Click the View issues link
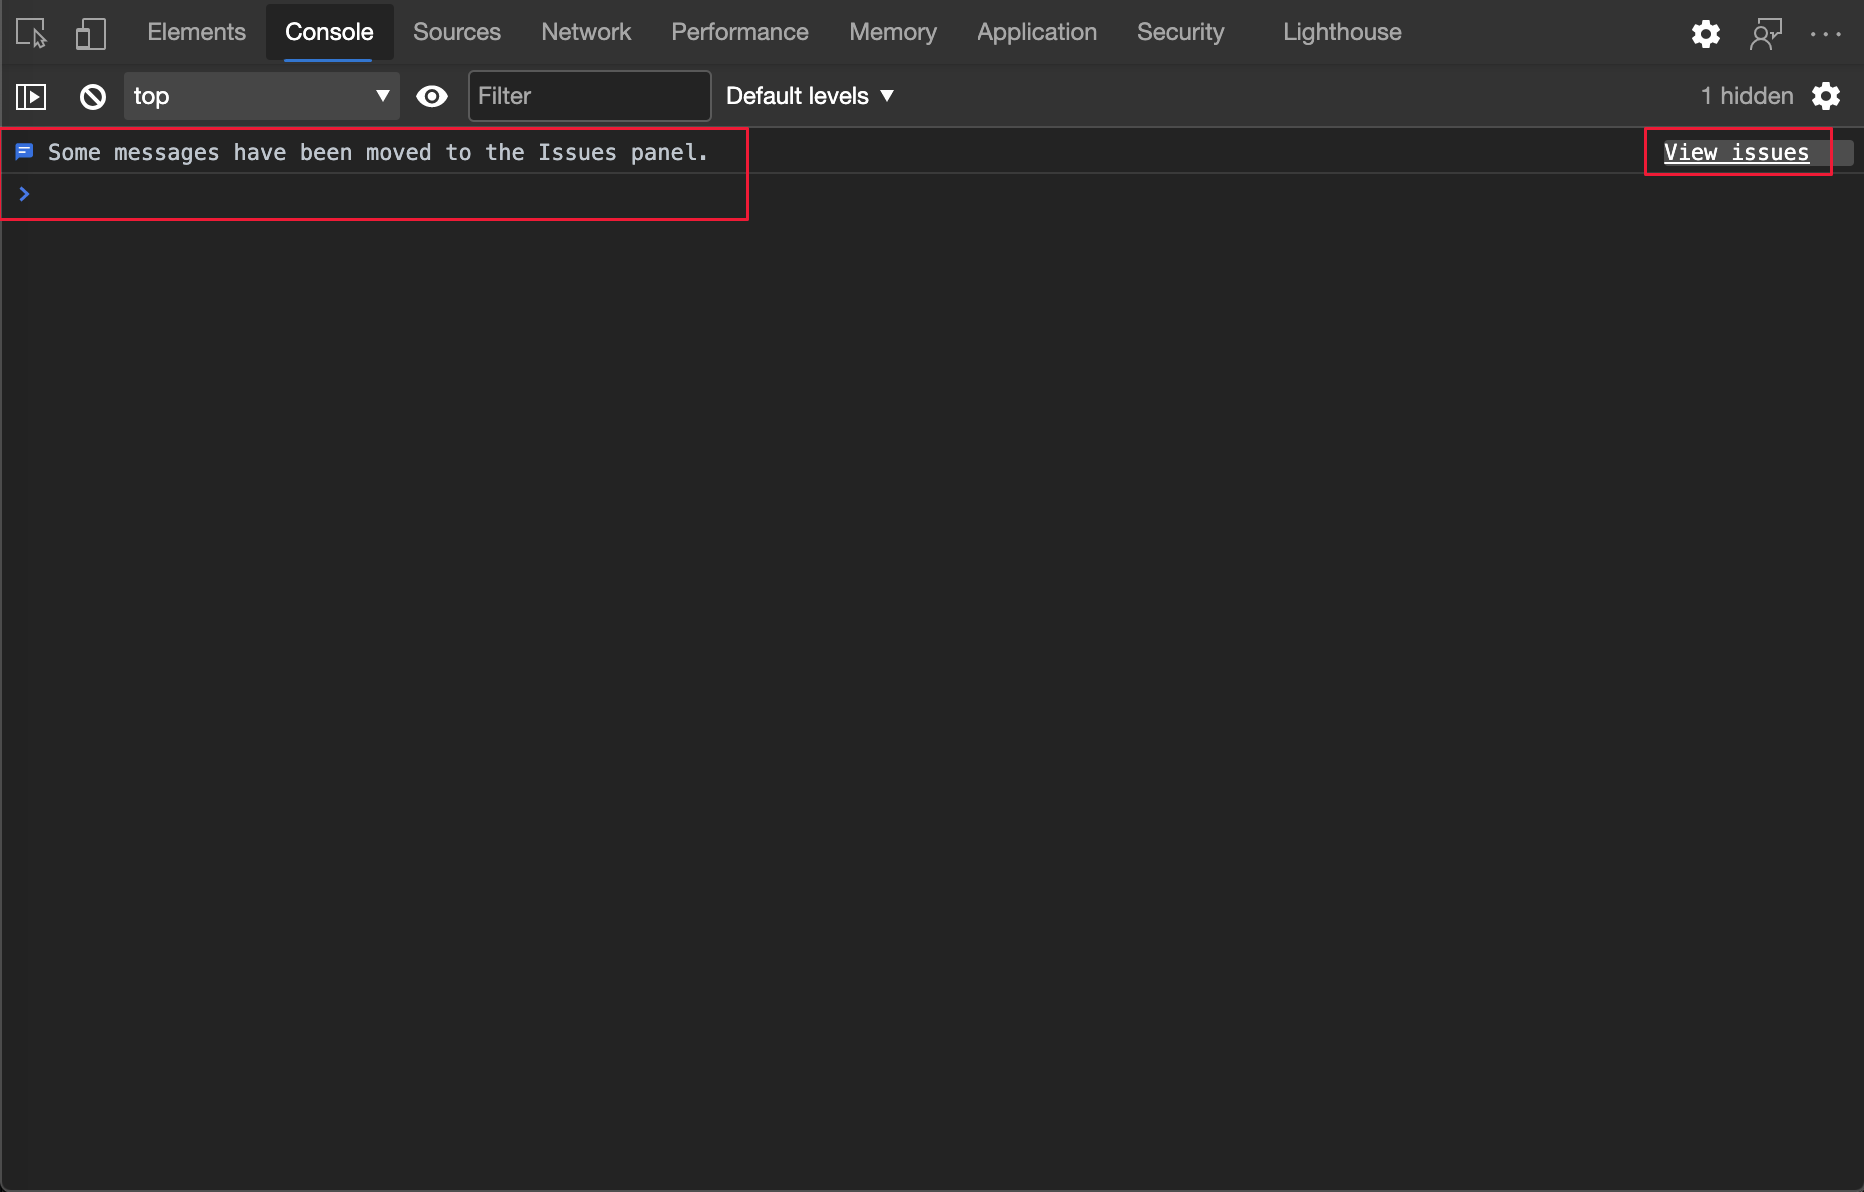The image size is (1864, 1192). coord(1737,152)
